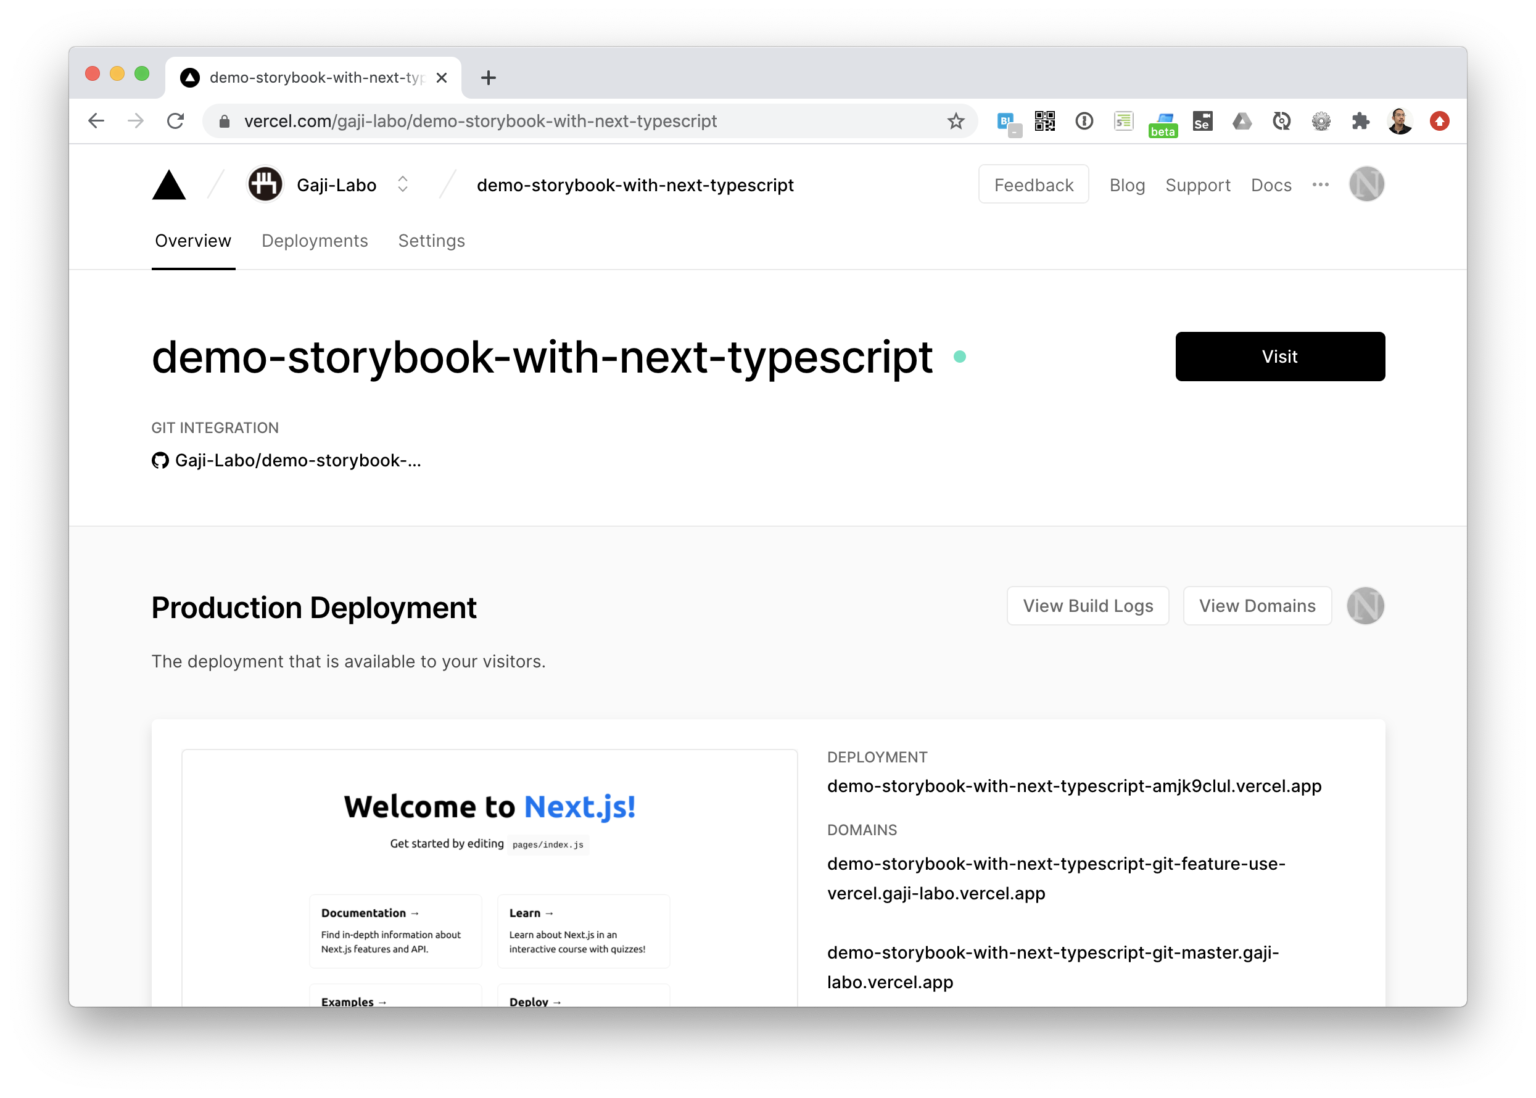The image size is (1536, 1098).
Task: Open View Build Logs
Action: tap(1087, 605)
